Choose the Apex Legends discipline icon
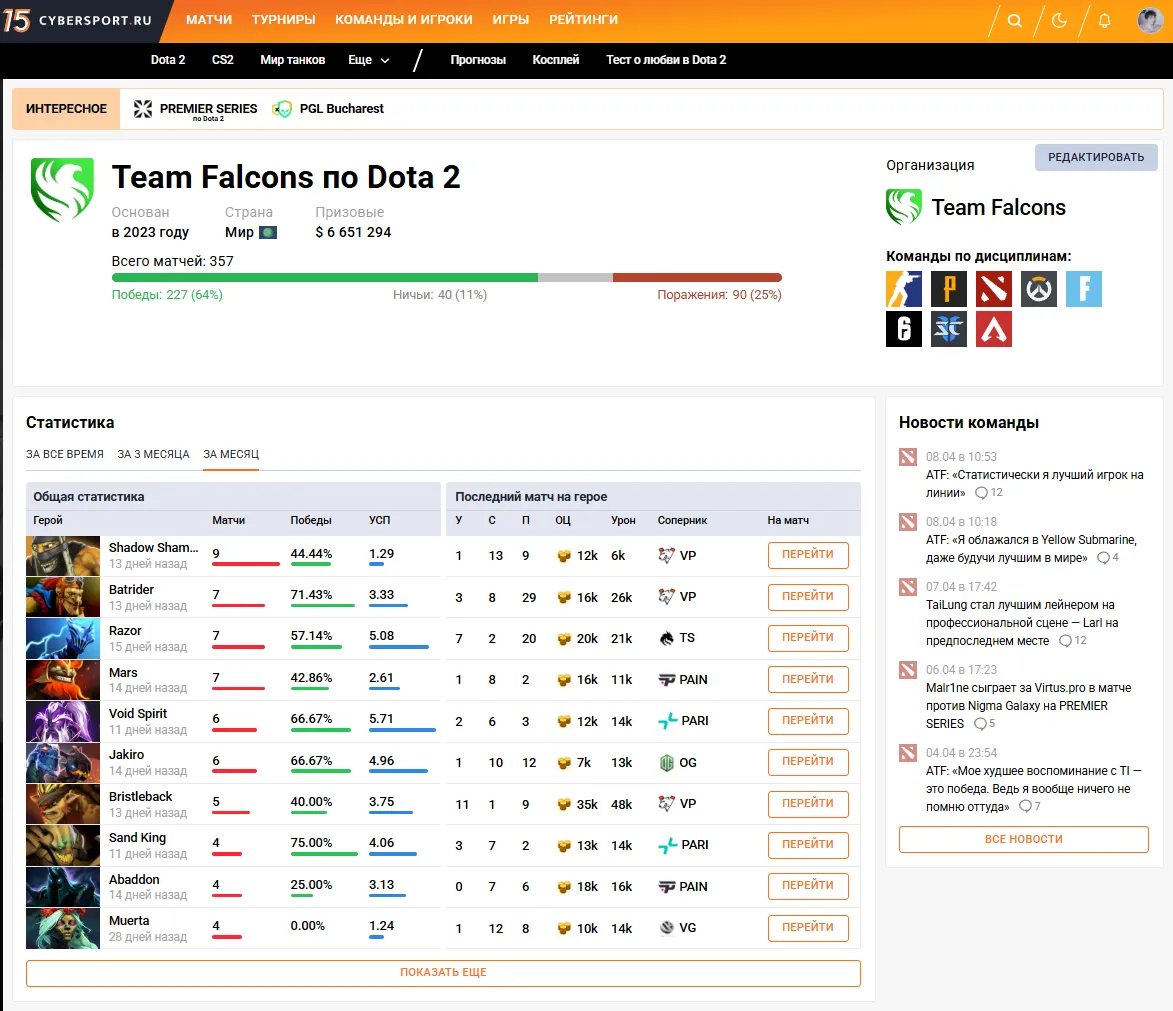 point(994,329)
